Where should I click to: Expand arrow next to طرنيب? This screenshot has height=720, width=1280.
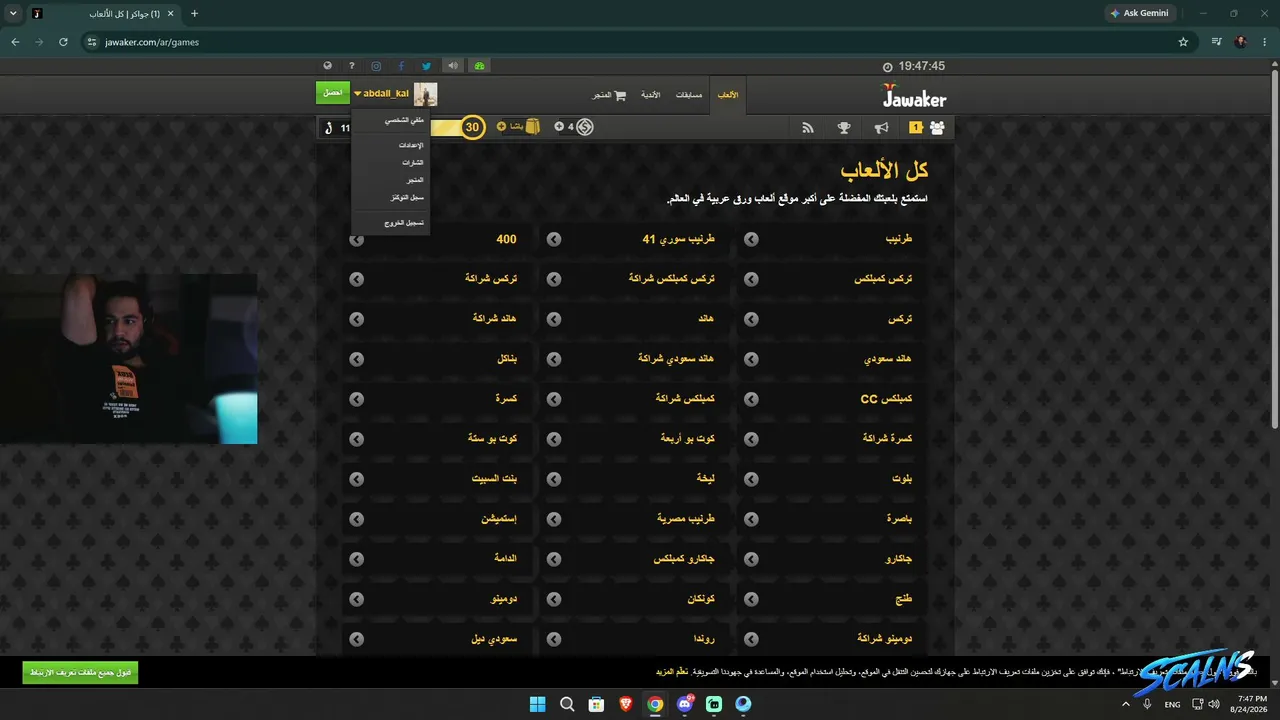tap(751, 240)
